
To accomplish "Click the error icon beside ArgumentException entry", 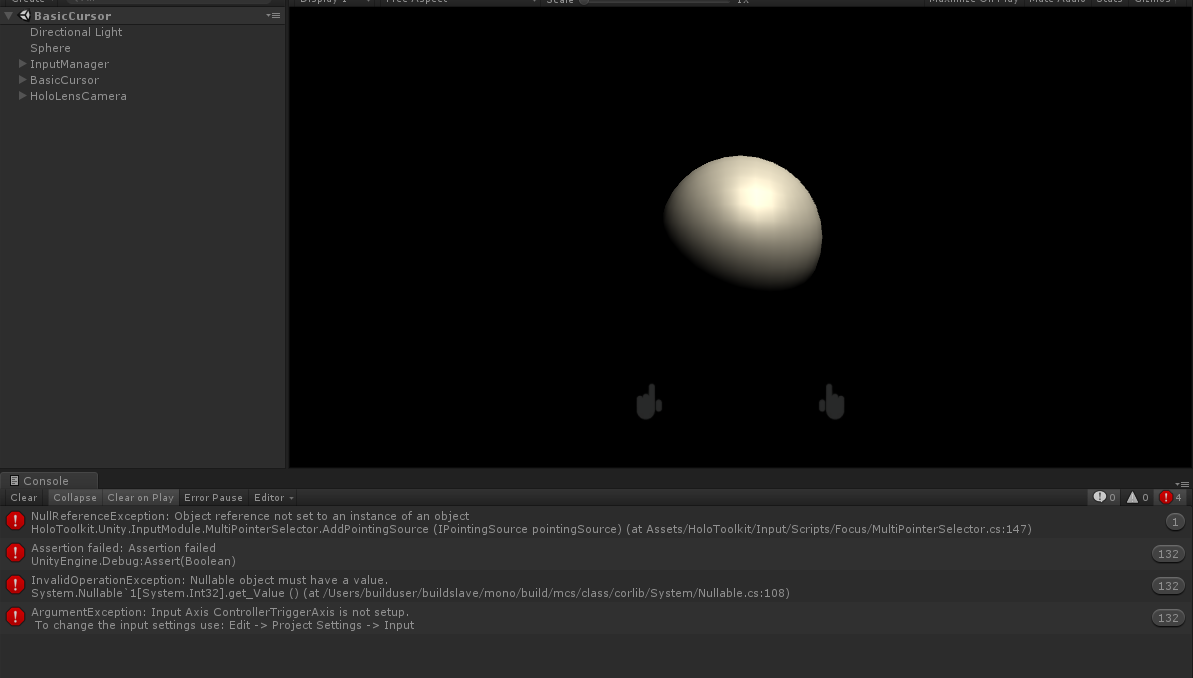I will pyautogui.click(x=15, y=617).
